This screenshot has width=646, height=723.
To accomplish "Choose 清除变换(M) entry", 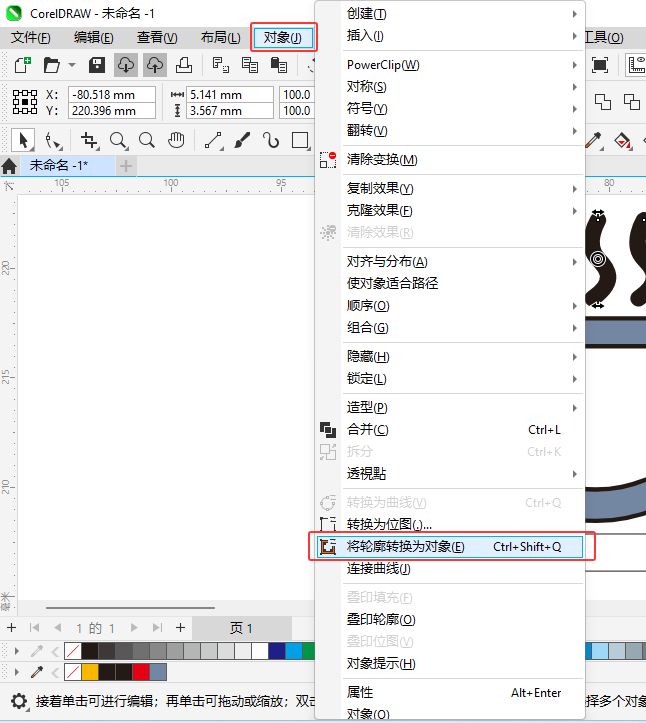I will (450, 160).
